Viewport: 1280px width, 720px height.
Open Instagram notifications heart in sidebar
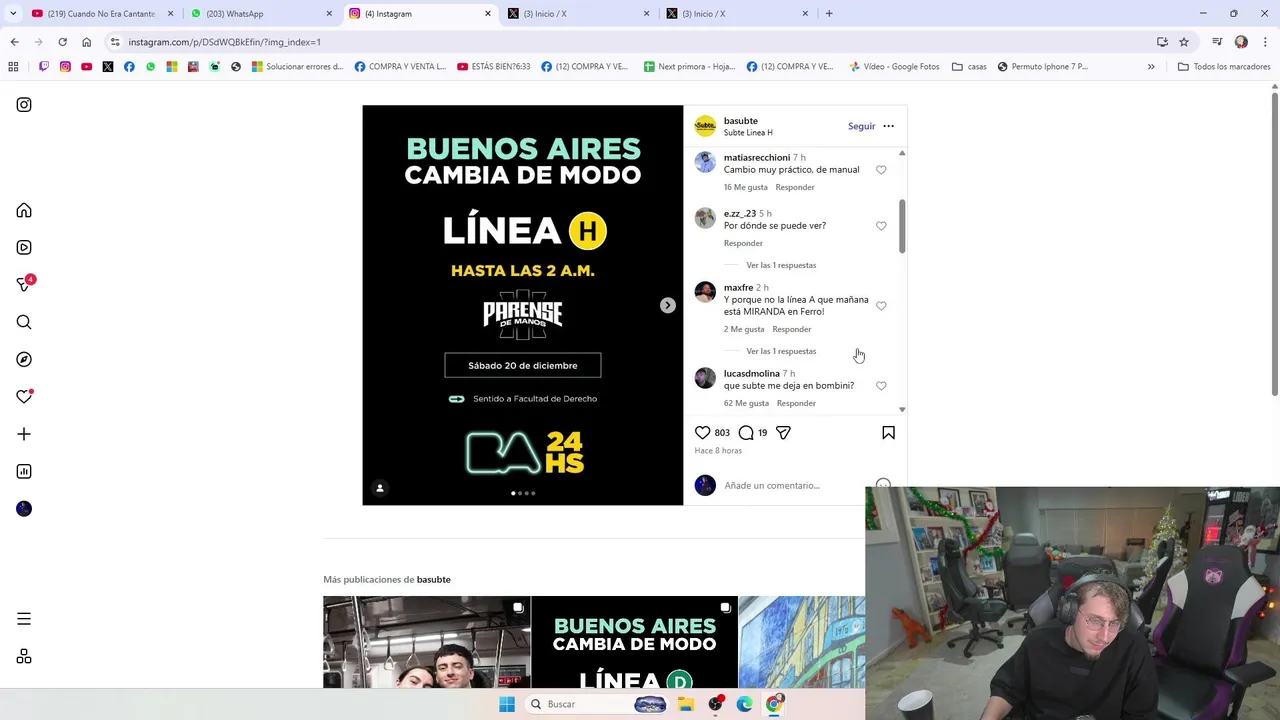[24, 397]
